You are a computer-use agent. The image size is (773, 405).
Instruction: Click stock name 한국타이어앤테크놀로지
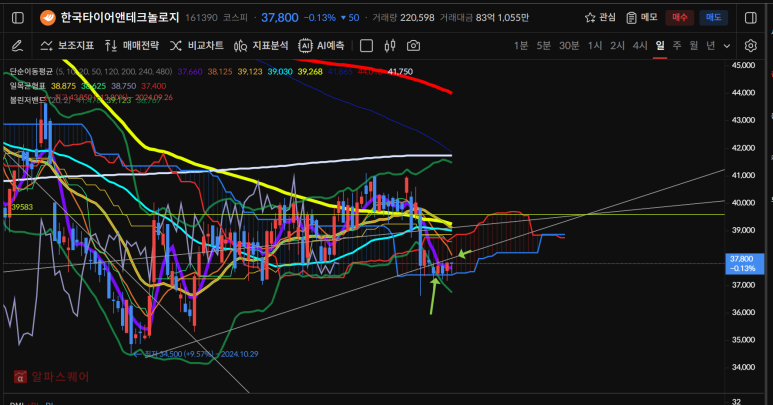120,18
